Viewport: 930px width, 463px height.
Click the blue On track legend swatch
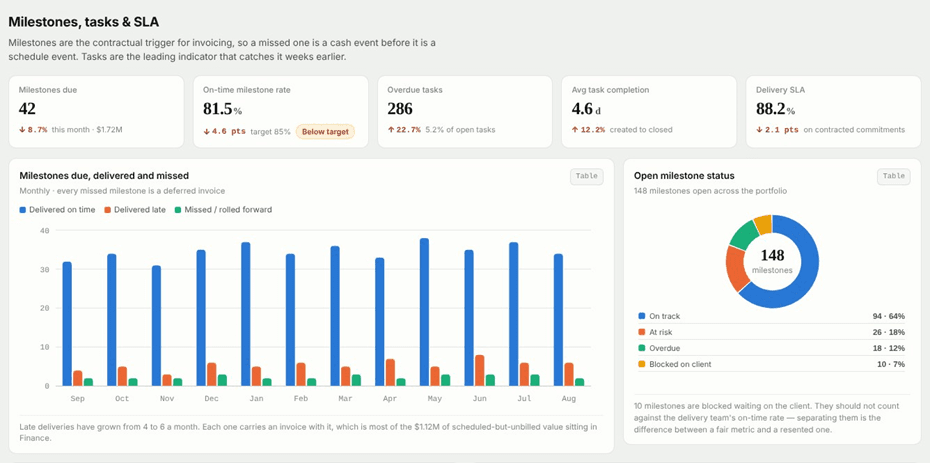641,317
